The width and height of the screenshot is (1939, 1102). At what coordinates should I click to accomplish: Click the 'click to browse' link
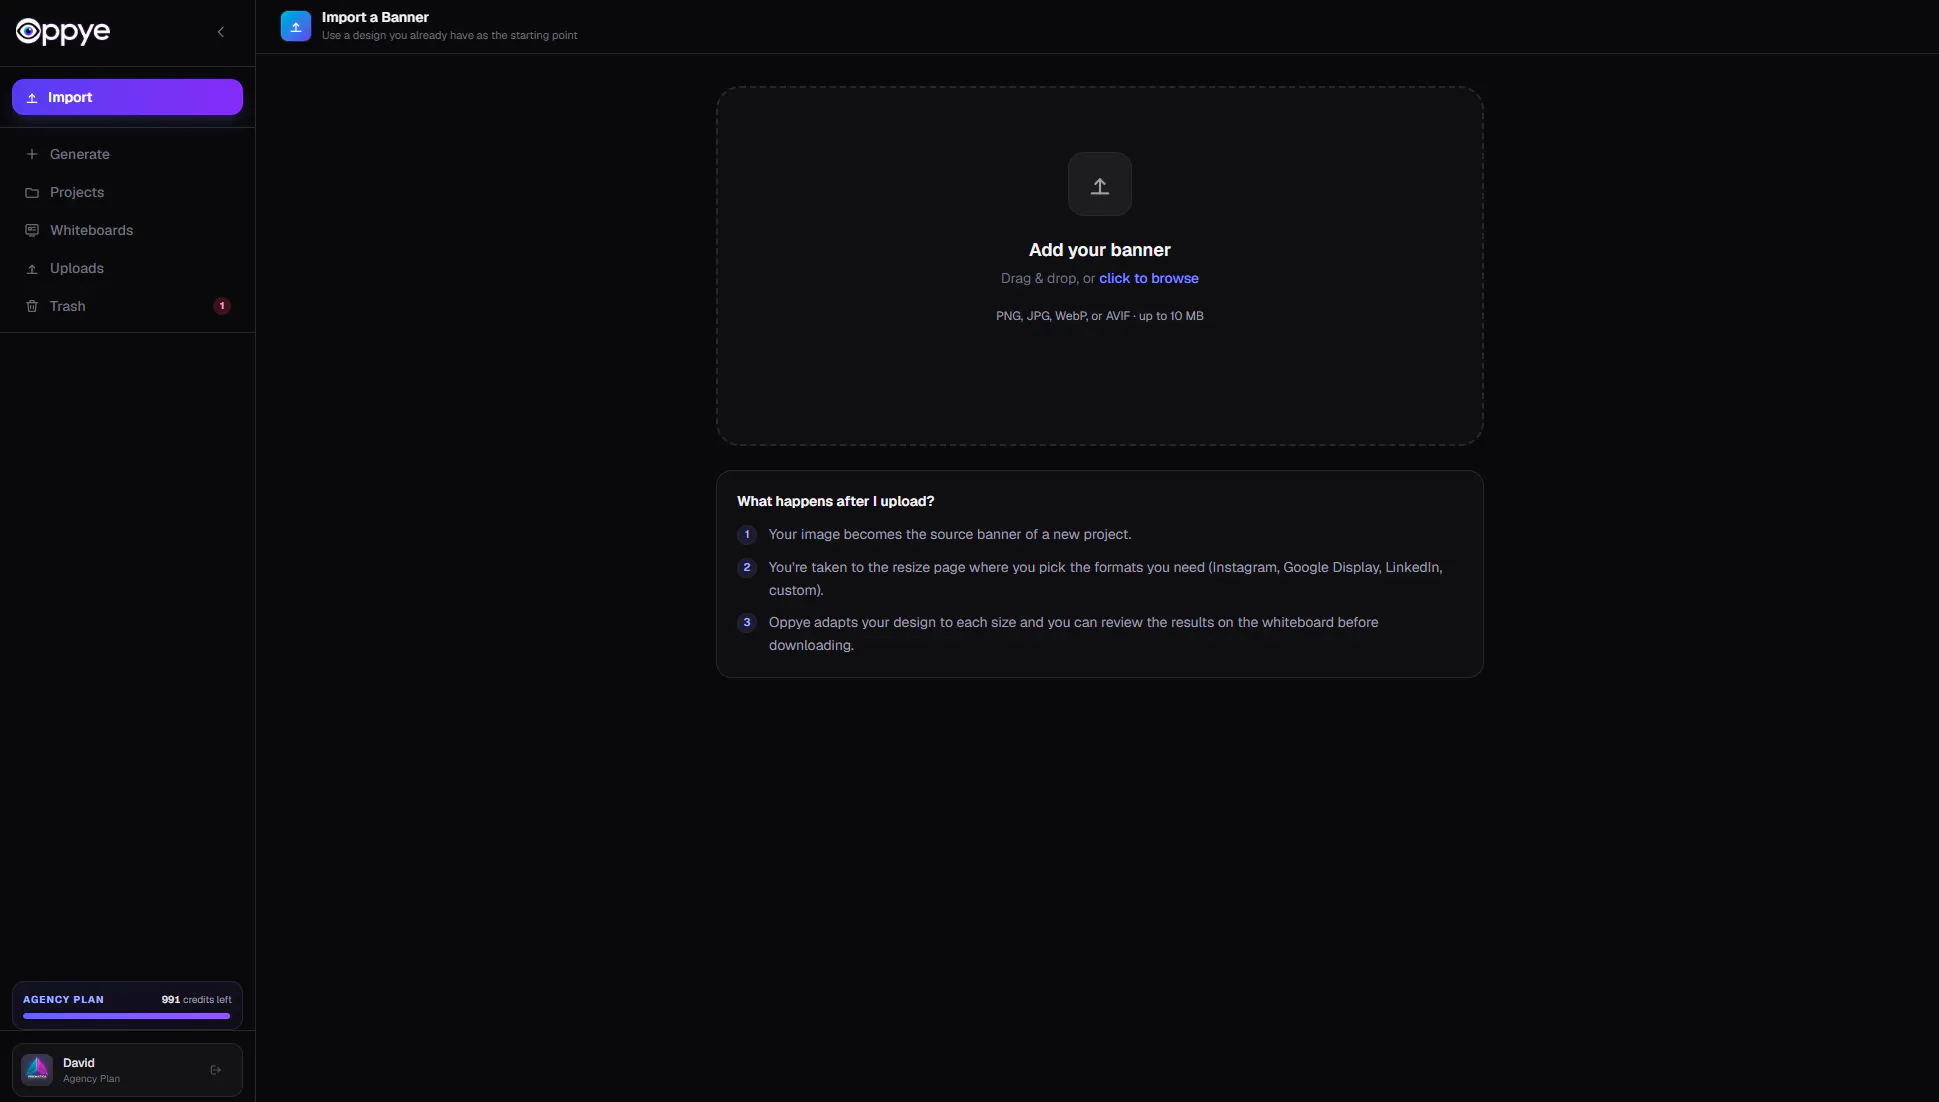pyautogui.click(x=1149, y=278)
